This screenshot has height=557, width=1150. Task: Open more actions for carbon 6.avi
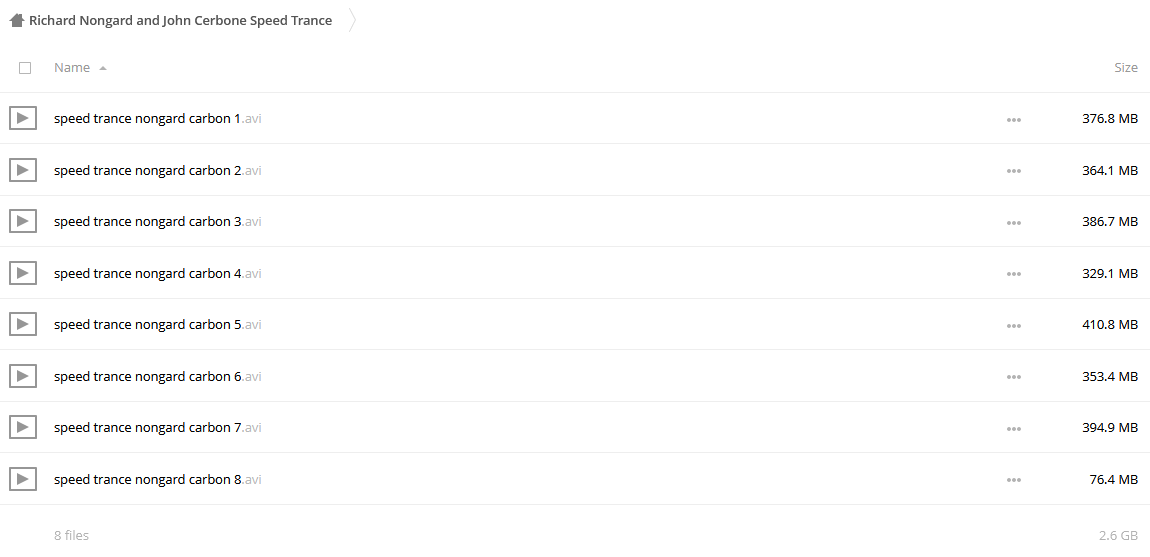point(1014,377)
